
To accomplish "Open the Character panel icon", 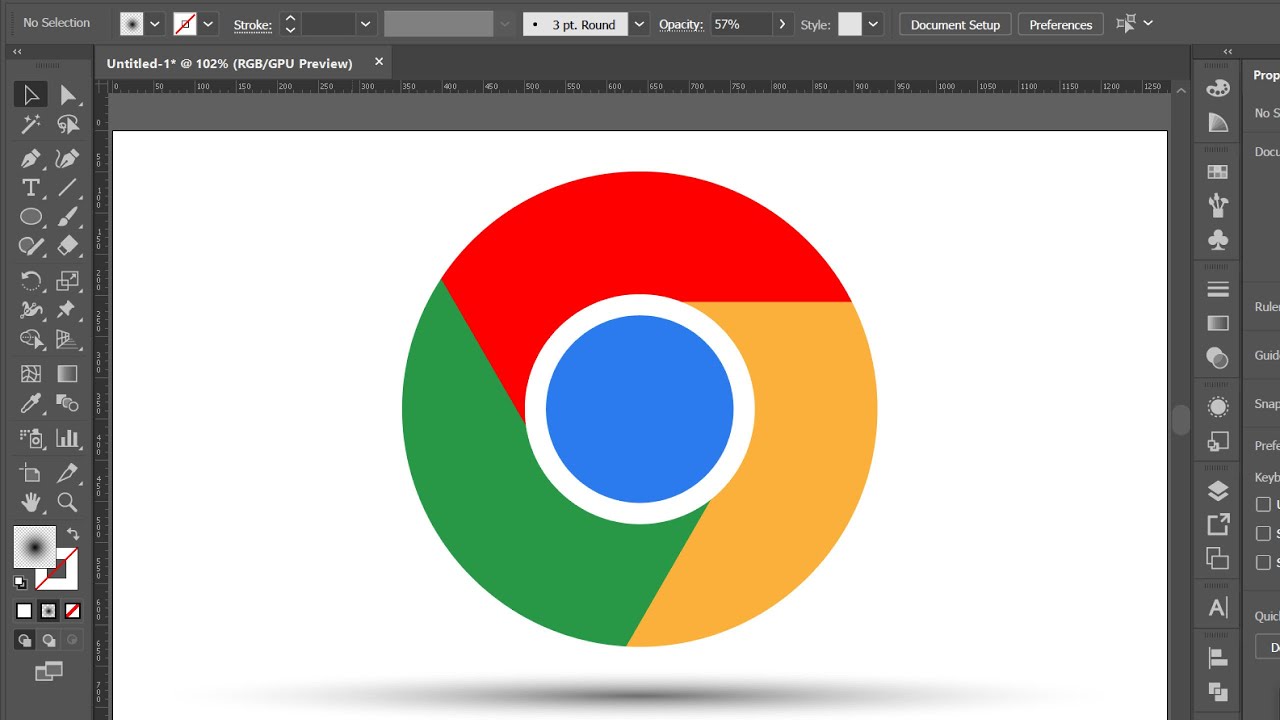I will (1218, 607).
